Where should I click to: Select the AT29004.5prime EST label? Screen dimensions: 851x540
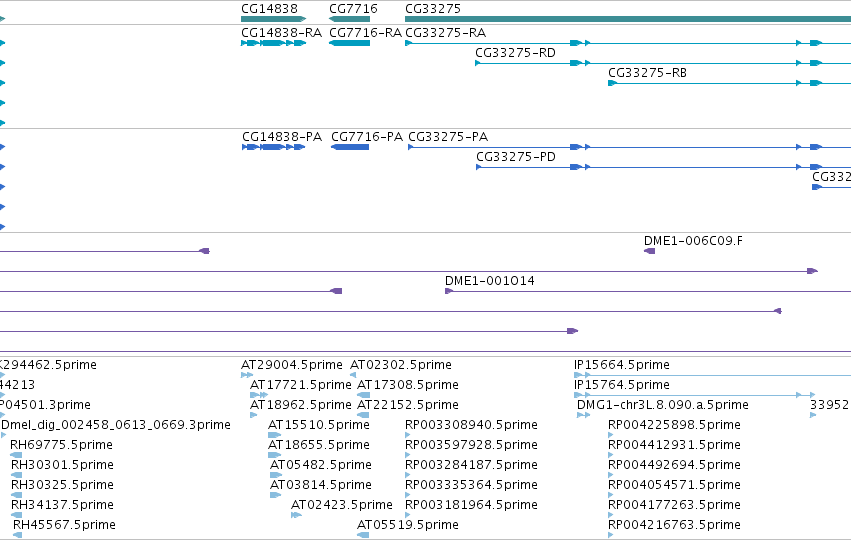[x=292, y=365]
